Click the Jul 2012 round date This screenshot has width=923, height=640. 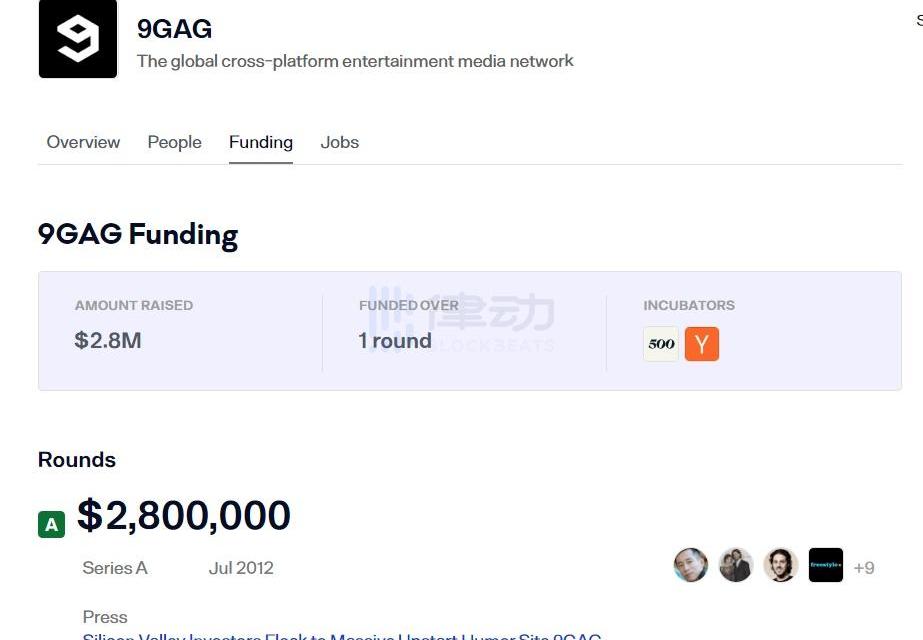pyautogui.click(x=241, y=568)
